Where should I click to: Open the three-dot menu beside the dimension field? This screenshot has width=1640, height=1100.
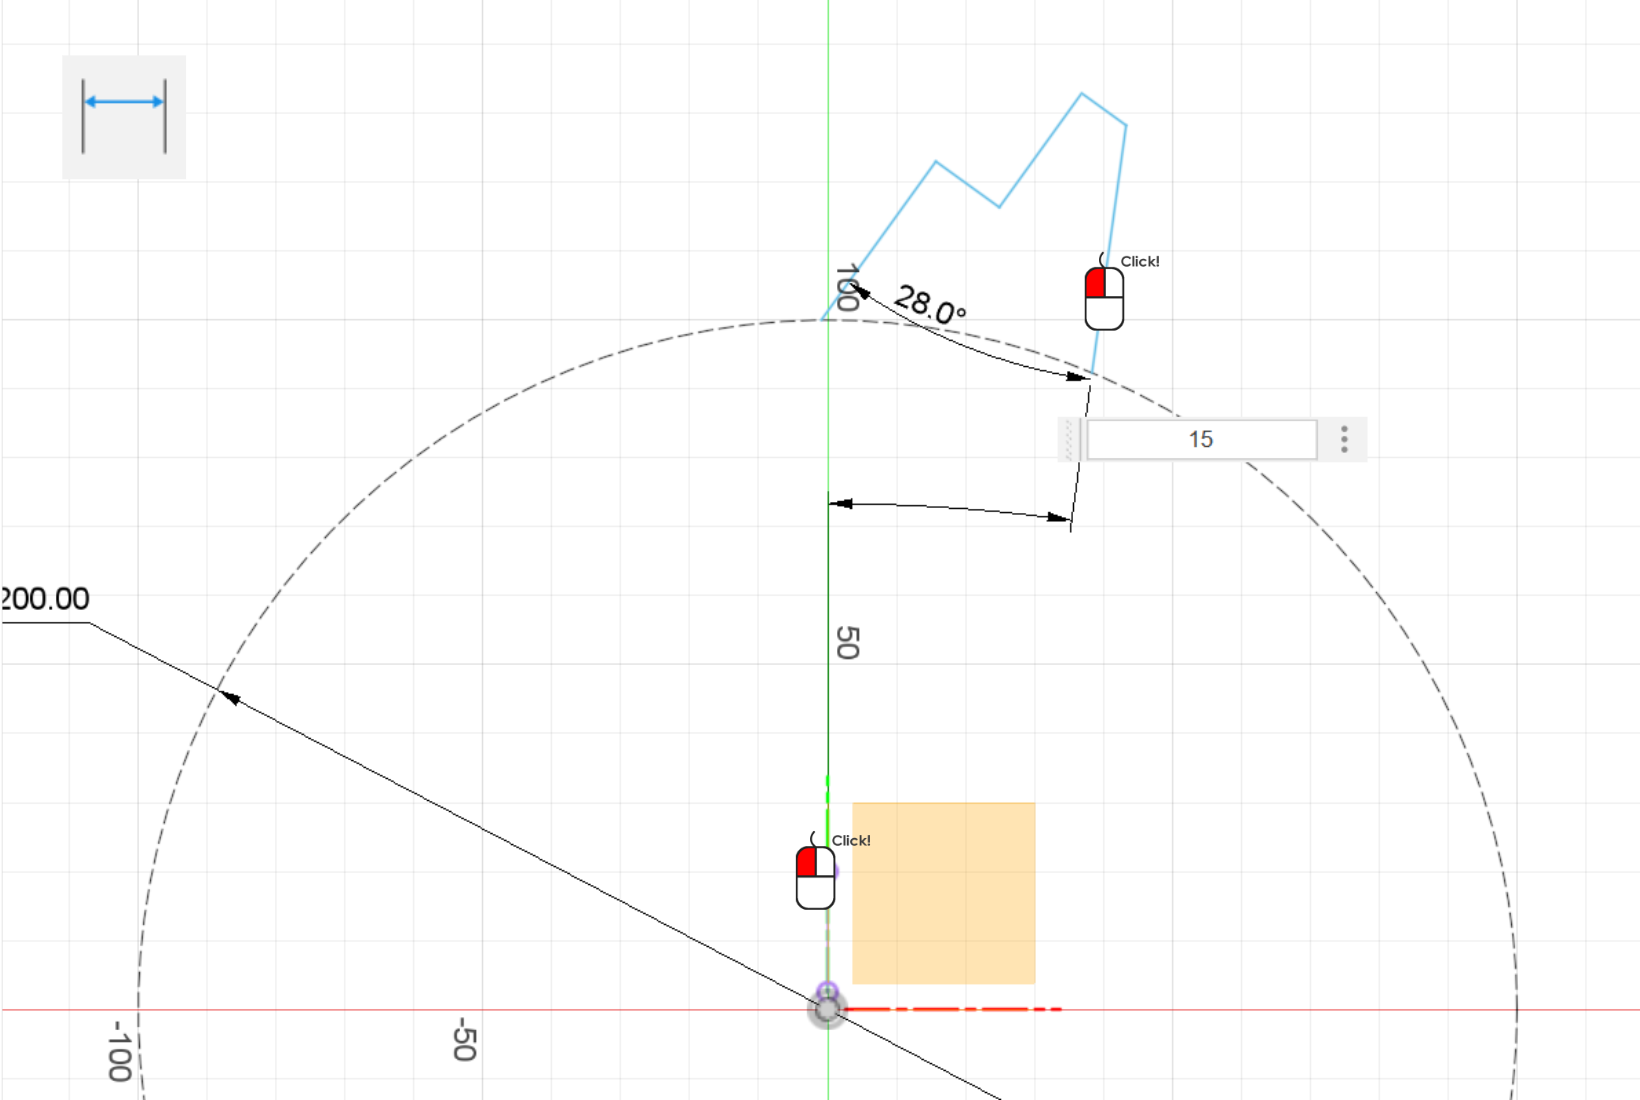pos(1344,439)
